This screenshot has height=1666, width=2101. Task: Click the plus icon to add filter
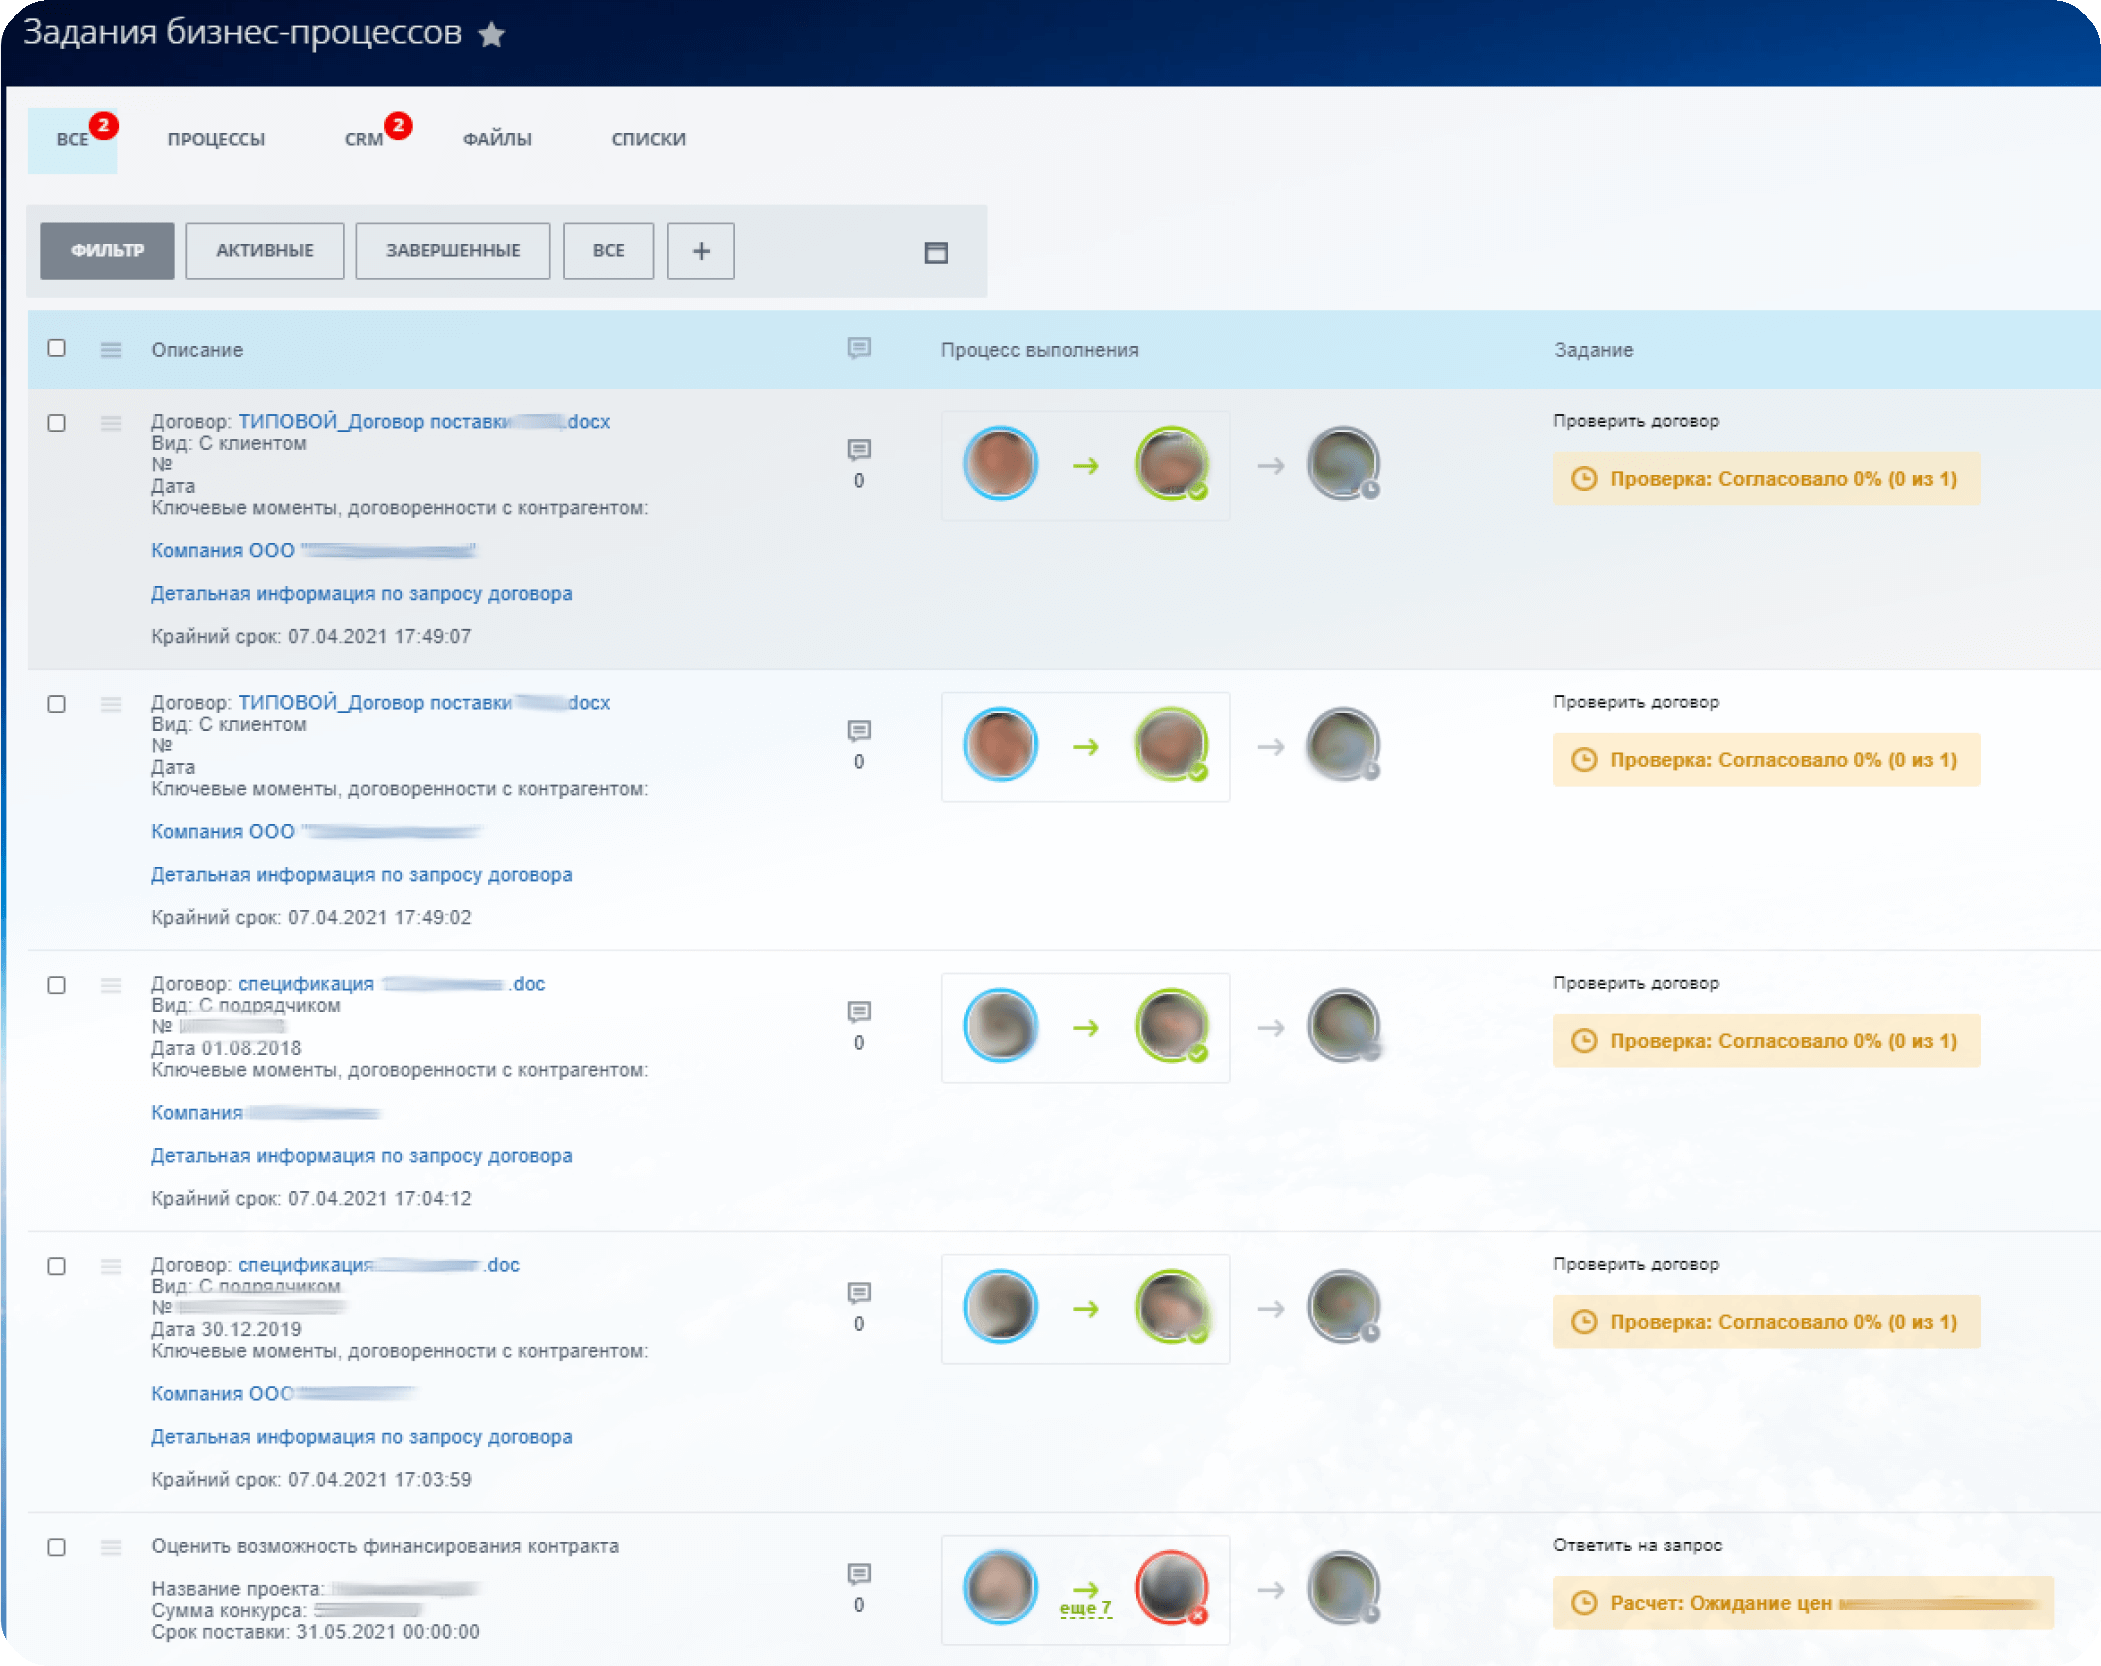tap(700, 251)
